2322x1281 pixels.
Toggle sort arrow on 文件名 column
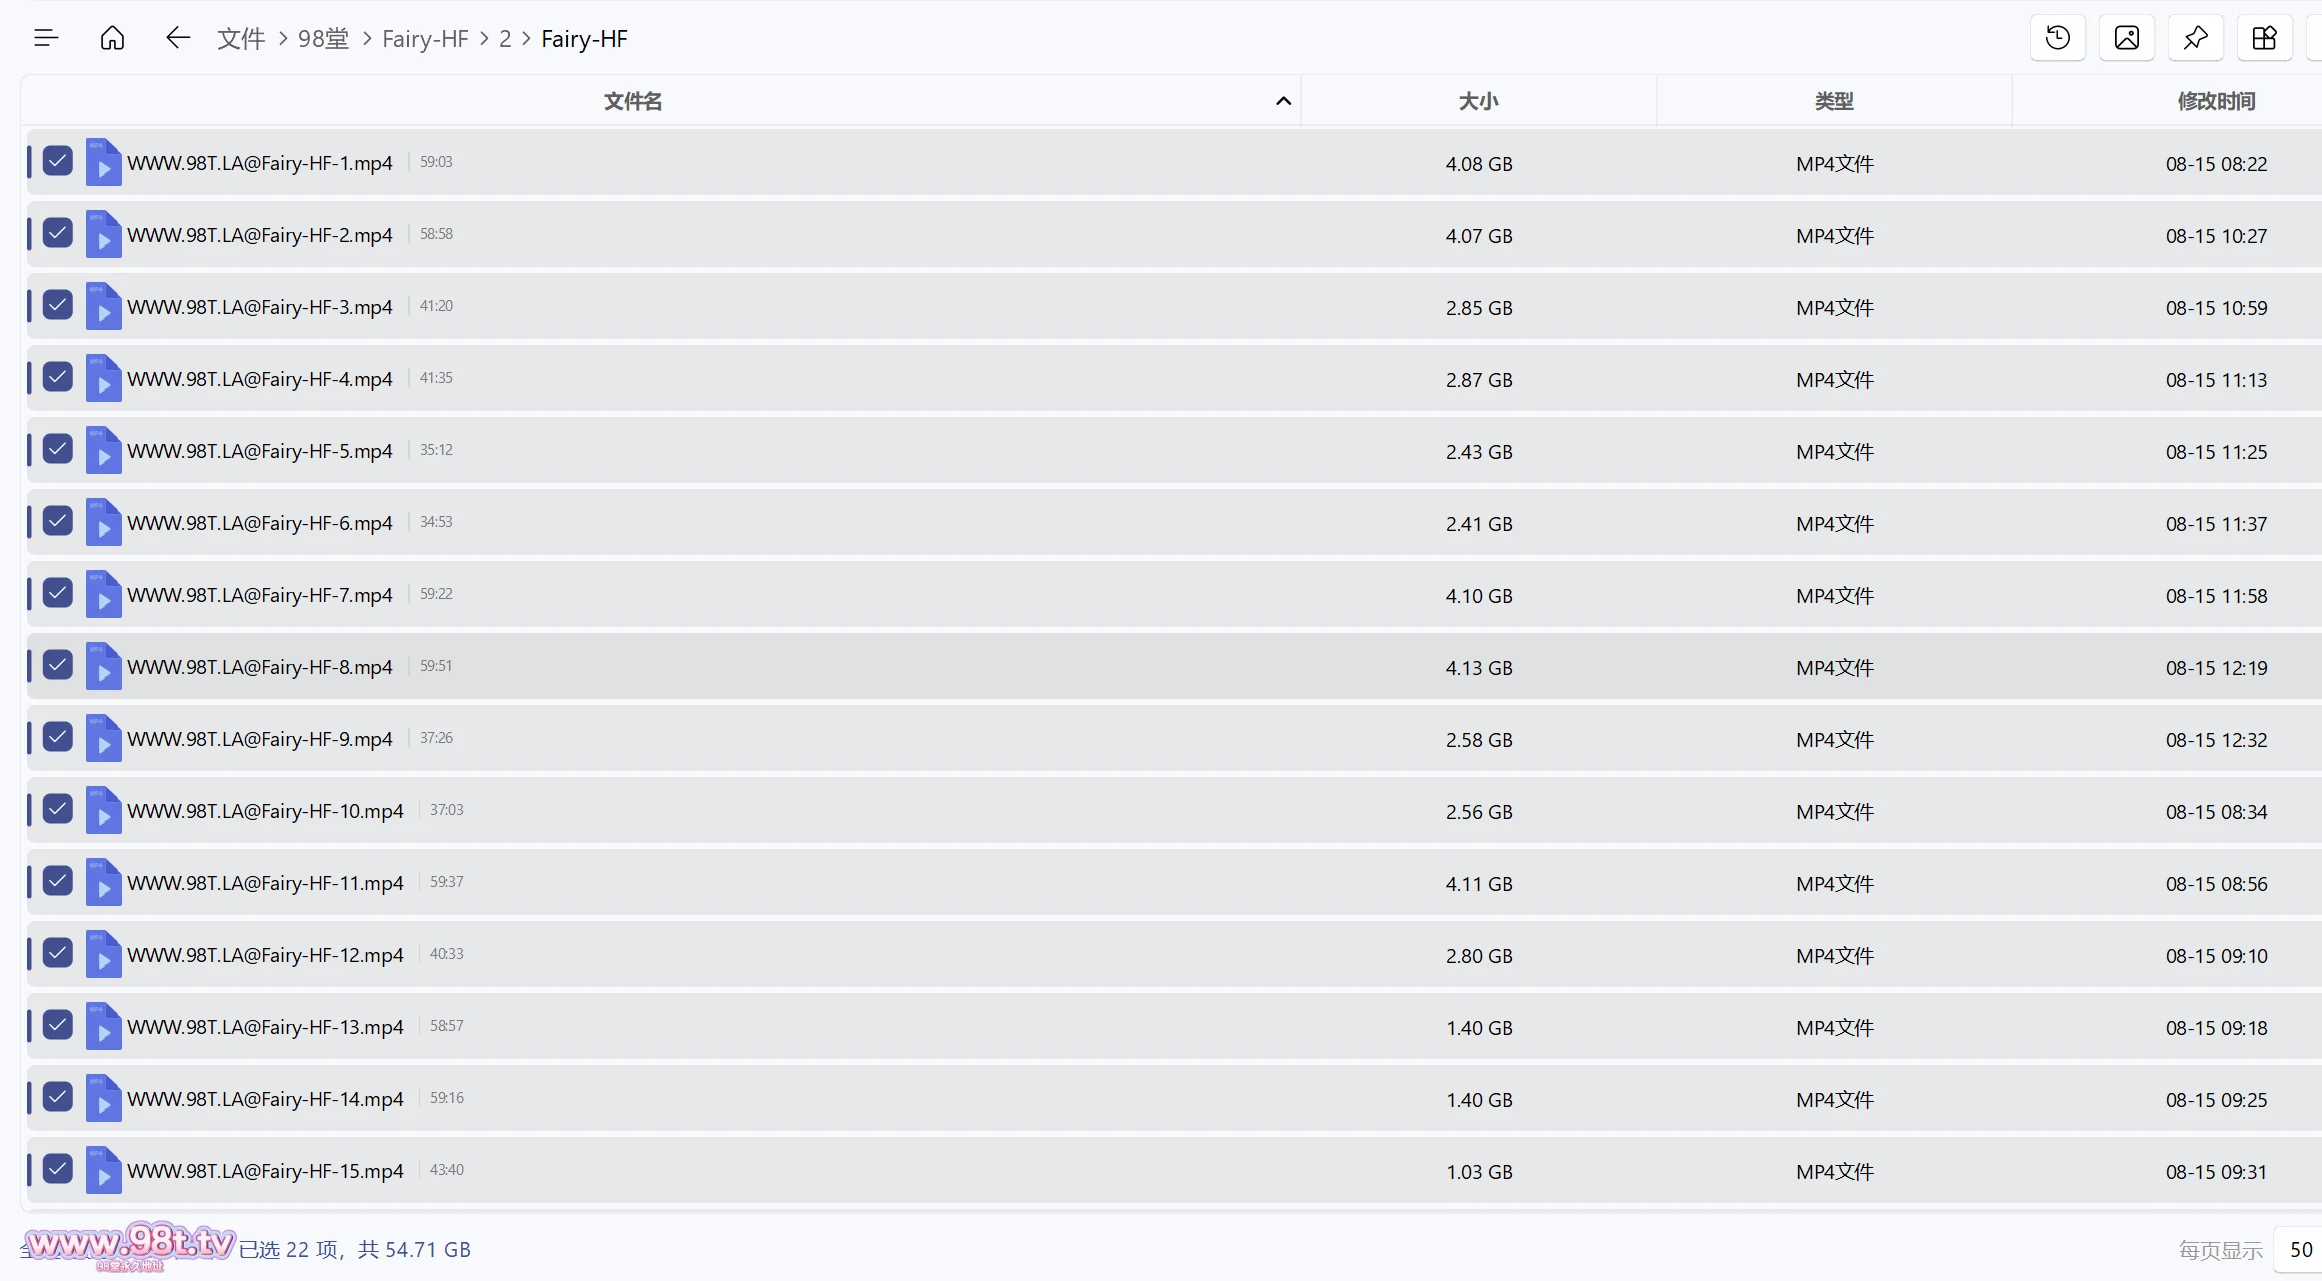click(1283, 101)
